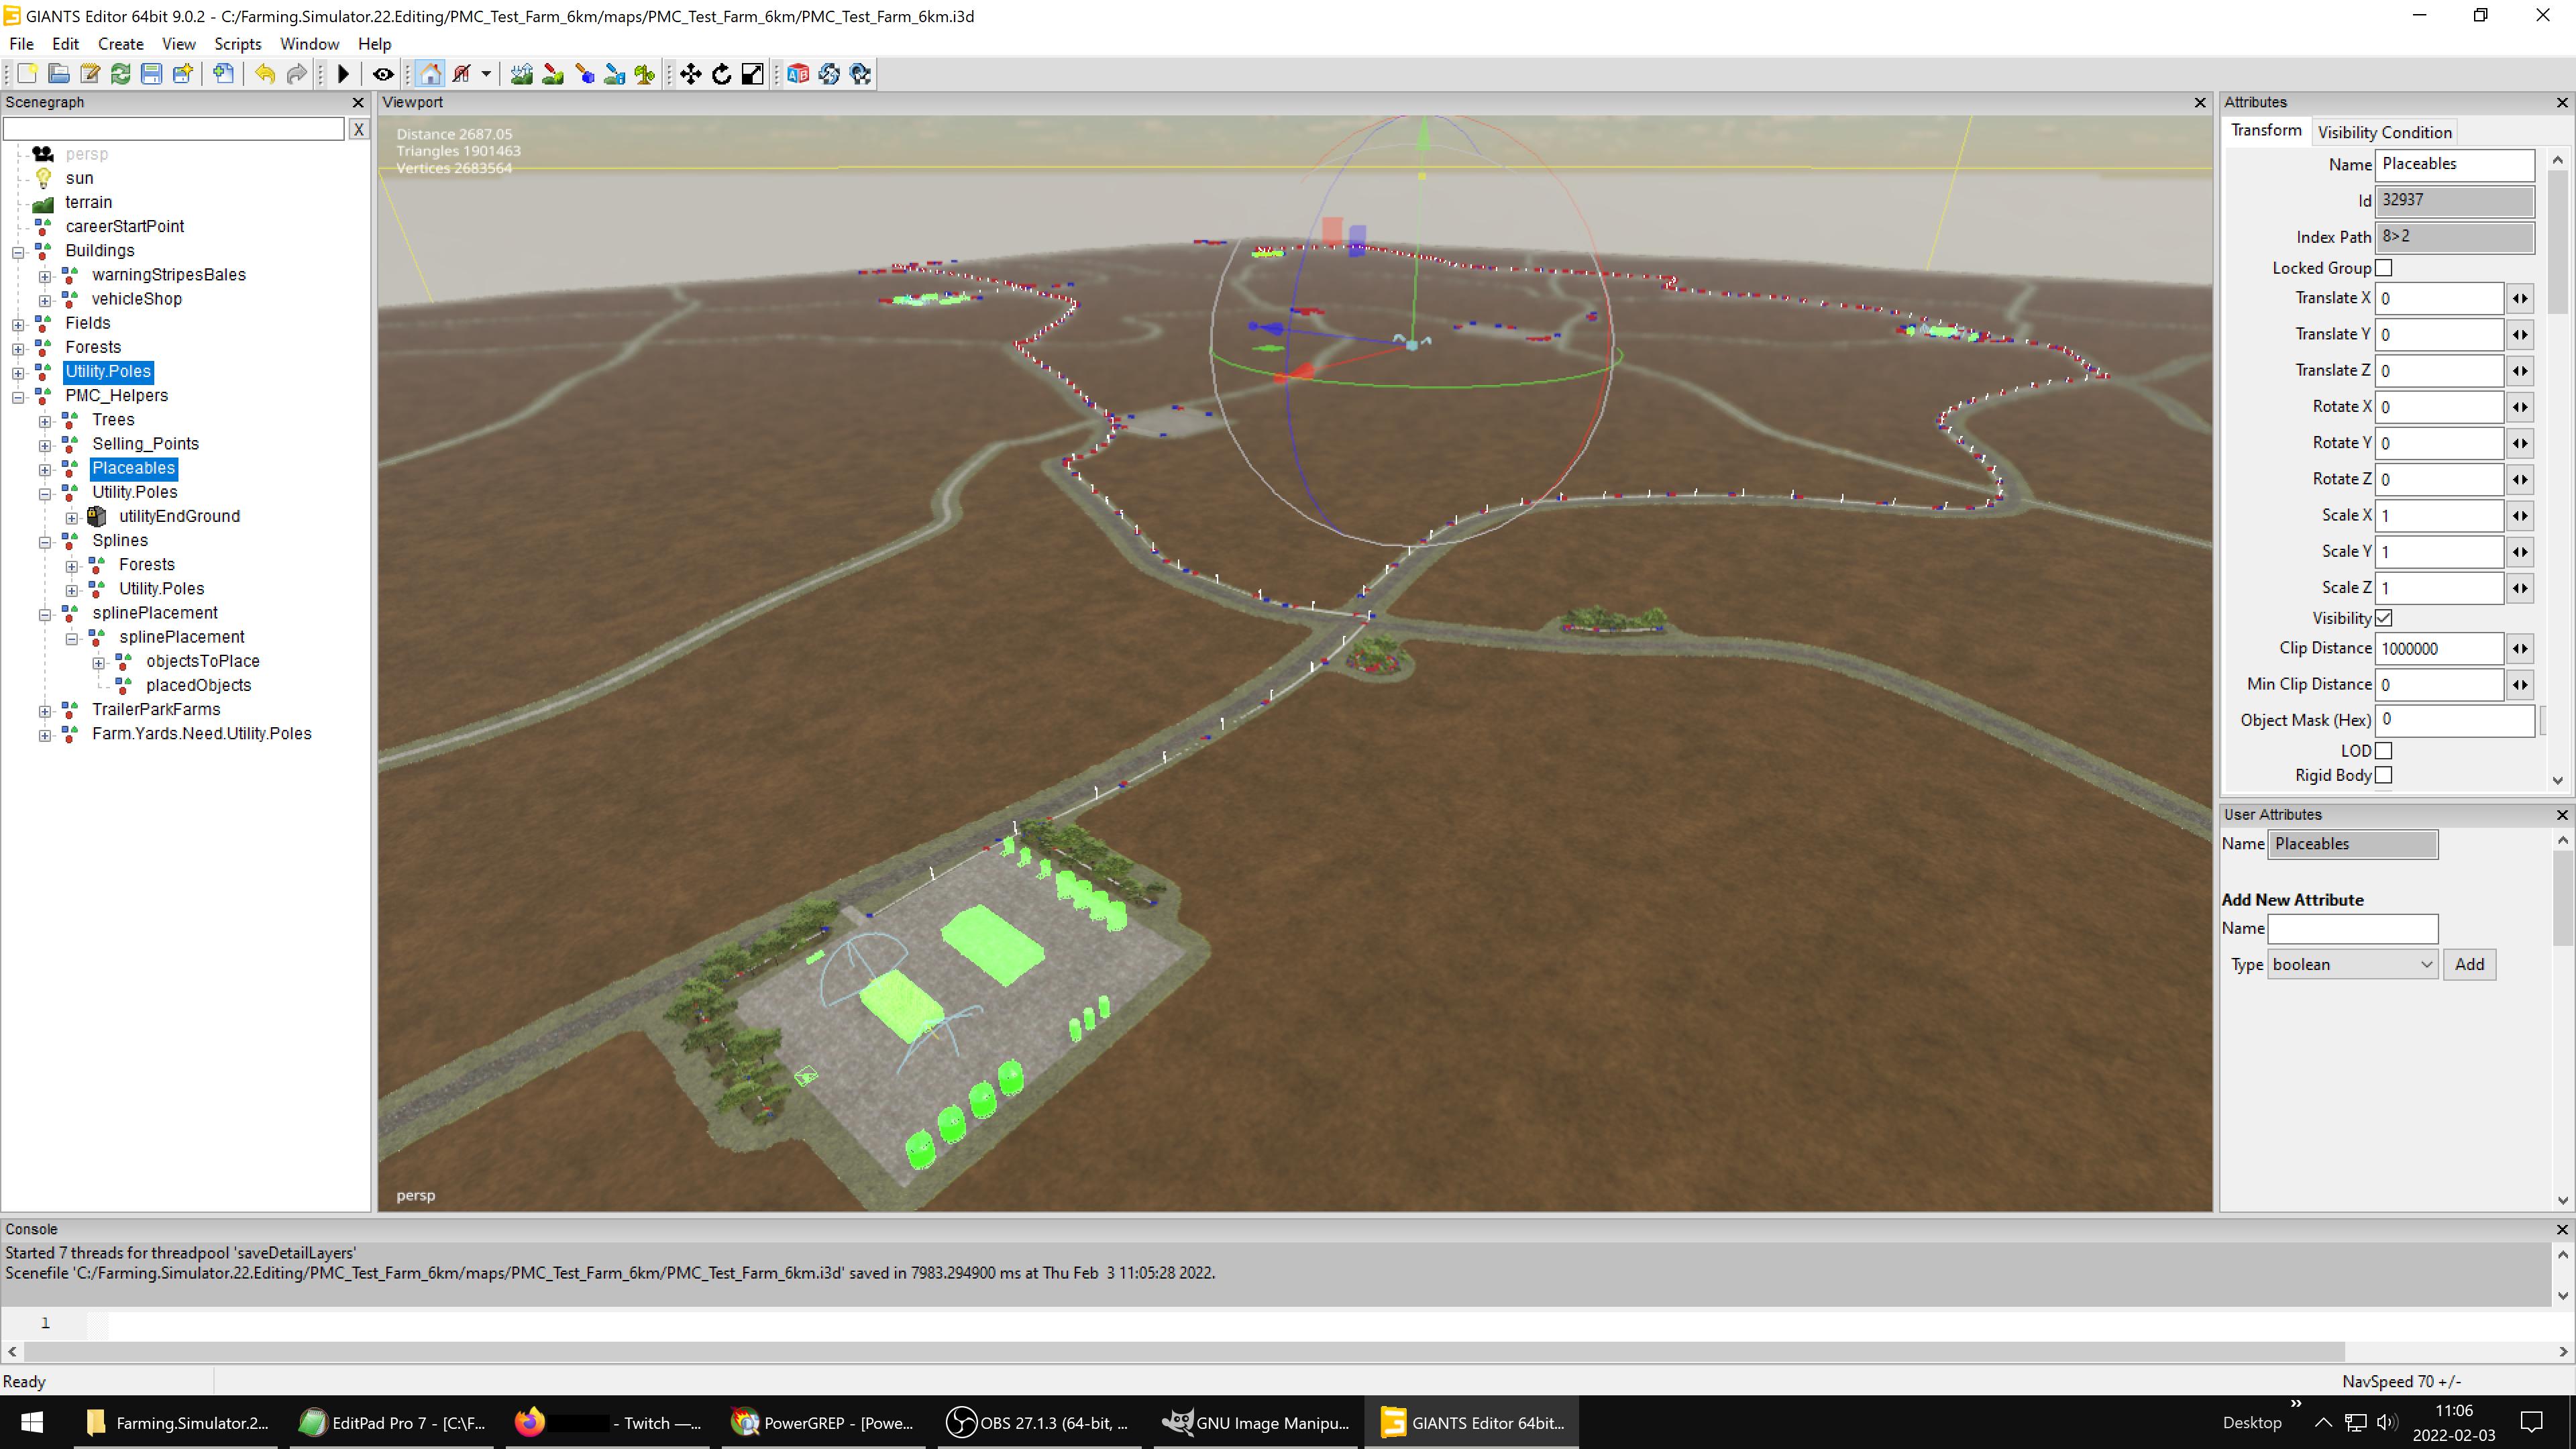Undo the last action
The width and height of the screenshot is (2576, 1449).
[265, 74]
